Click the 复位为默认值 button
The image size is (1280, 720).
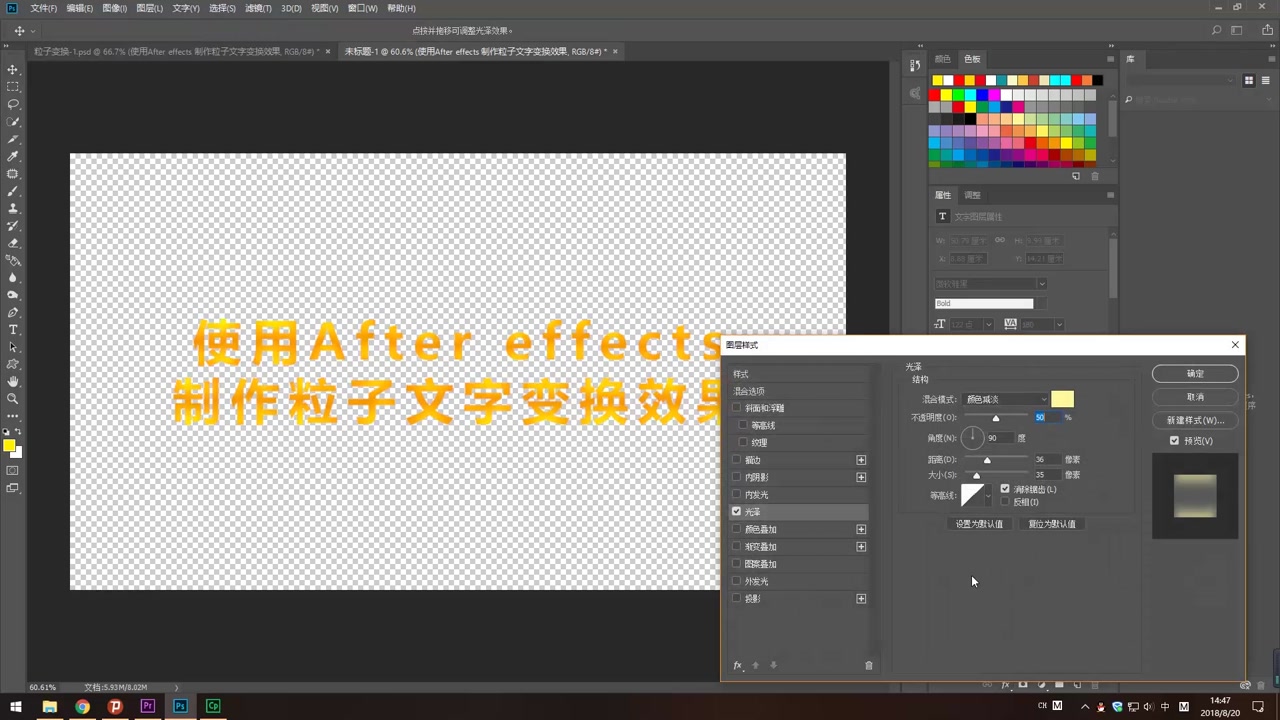click(1052, 524)
